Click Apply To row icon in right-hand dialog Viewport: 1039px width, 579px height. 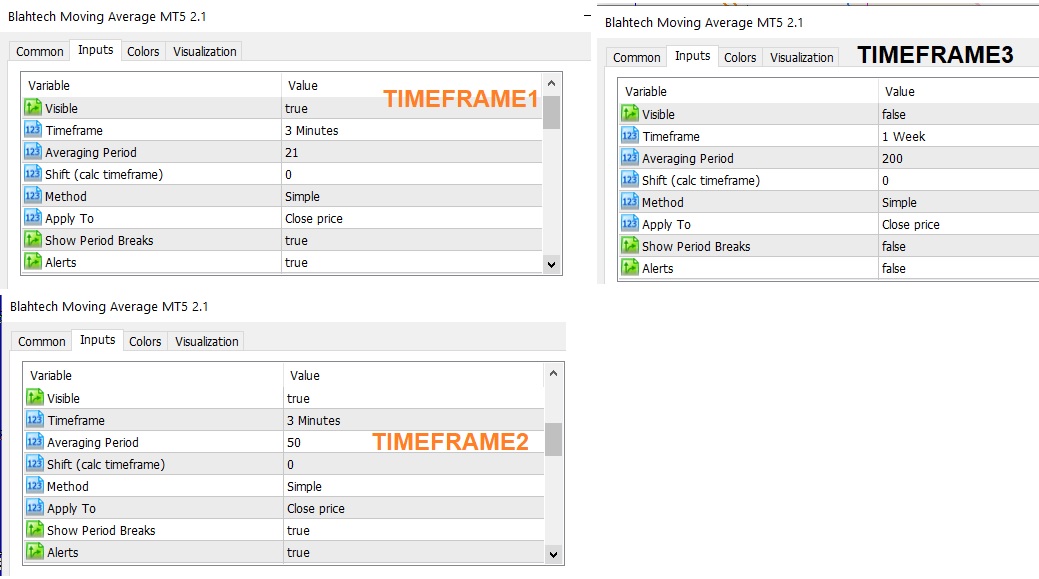[629, 223]
